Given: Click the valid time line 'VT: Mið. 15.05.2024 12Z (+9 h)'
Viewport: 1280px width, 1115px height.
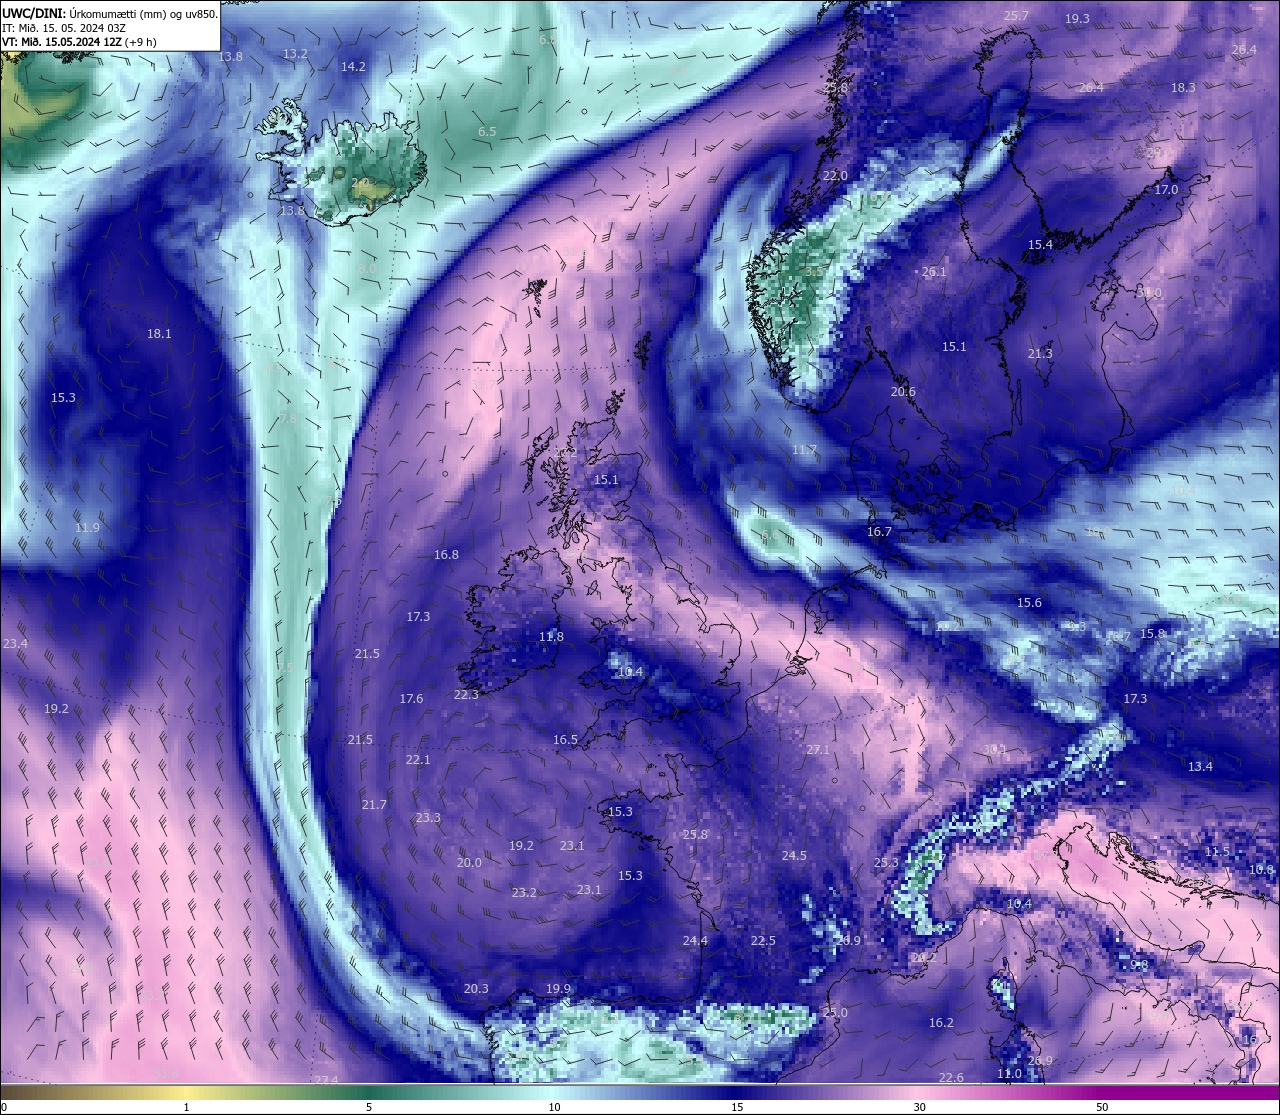Looking at the screenshot, I should (79, 42).
